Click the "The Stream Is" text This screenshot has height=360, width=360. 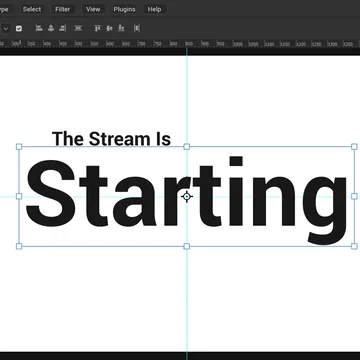111,139
